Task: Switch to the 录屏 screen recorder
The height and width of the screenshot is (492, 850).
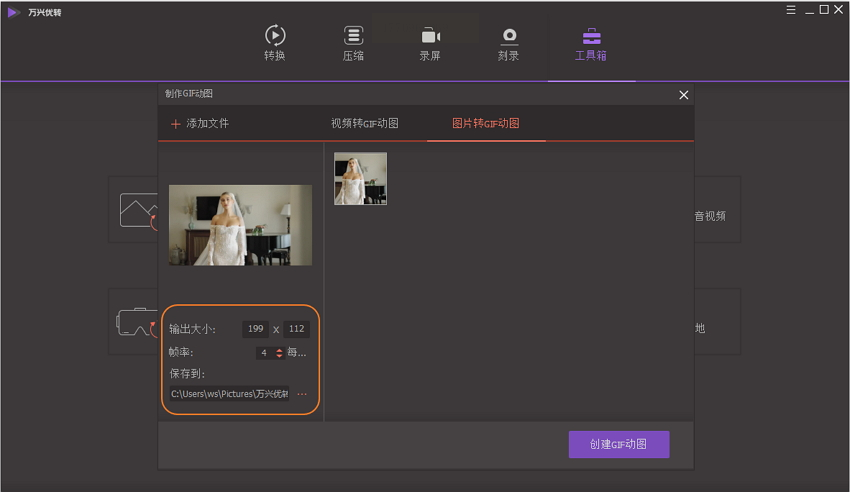Action: pos(430,44)
